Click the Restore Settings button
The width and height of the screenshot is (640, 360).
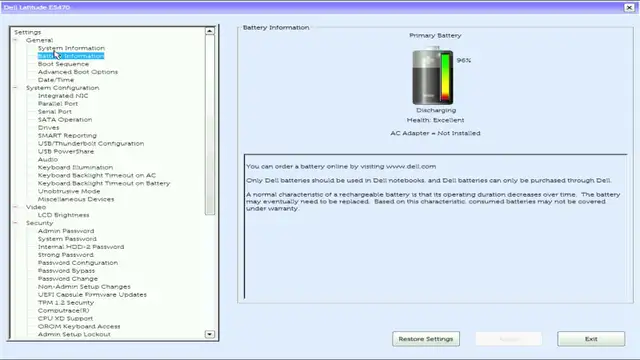point(426,339)
